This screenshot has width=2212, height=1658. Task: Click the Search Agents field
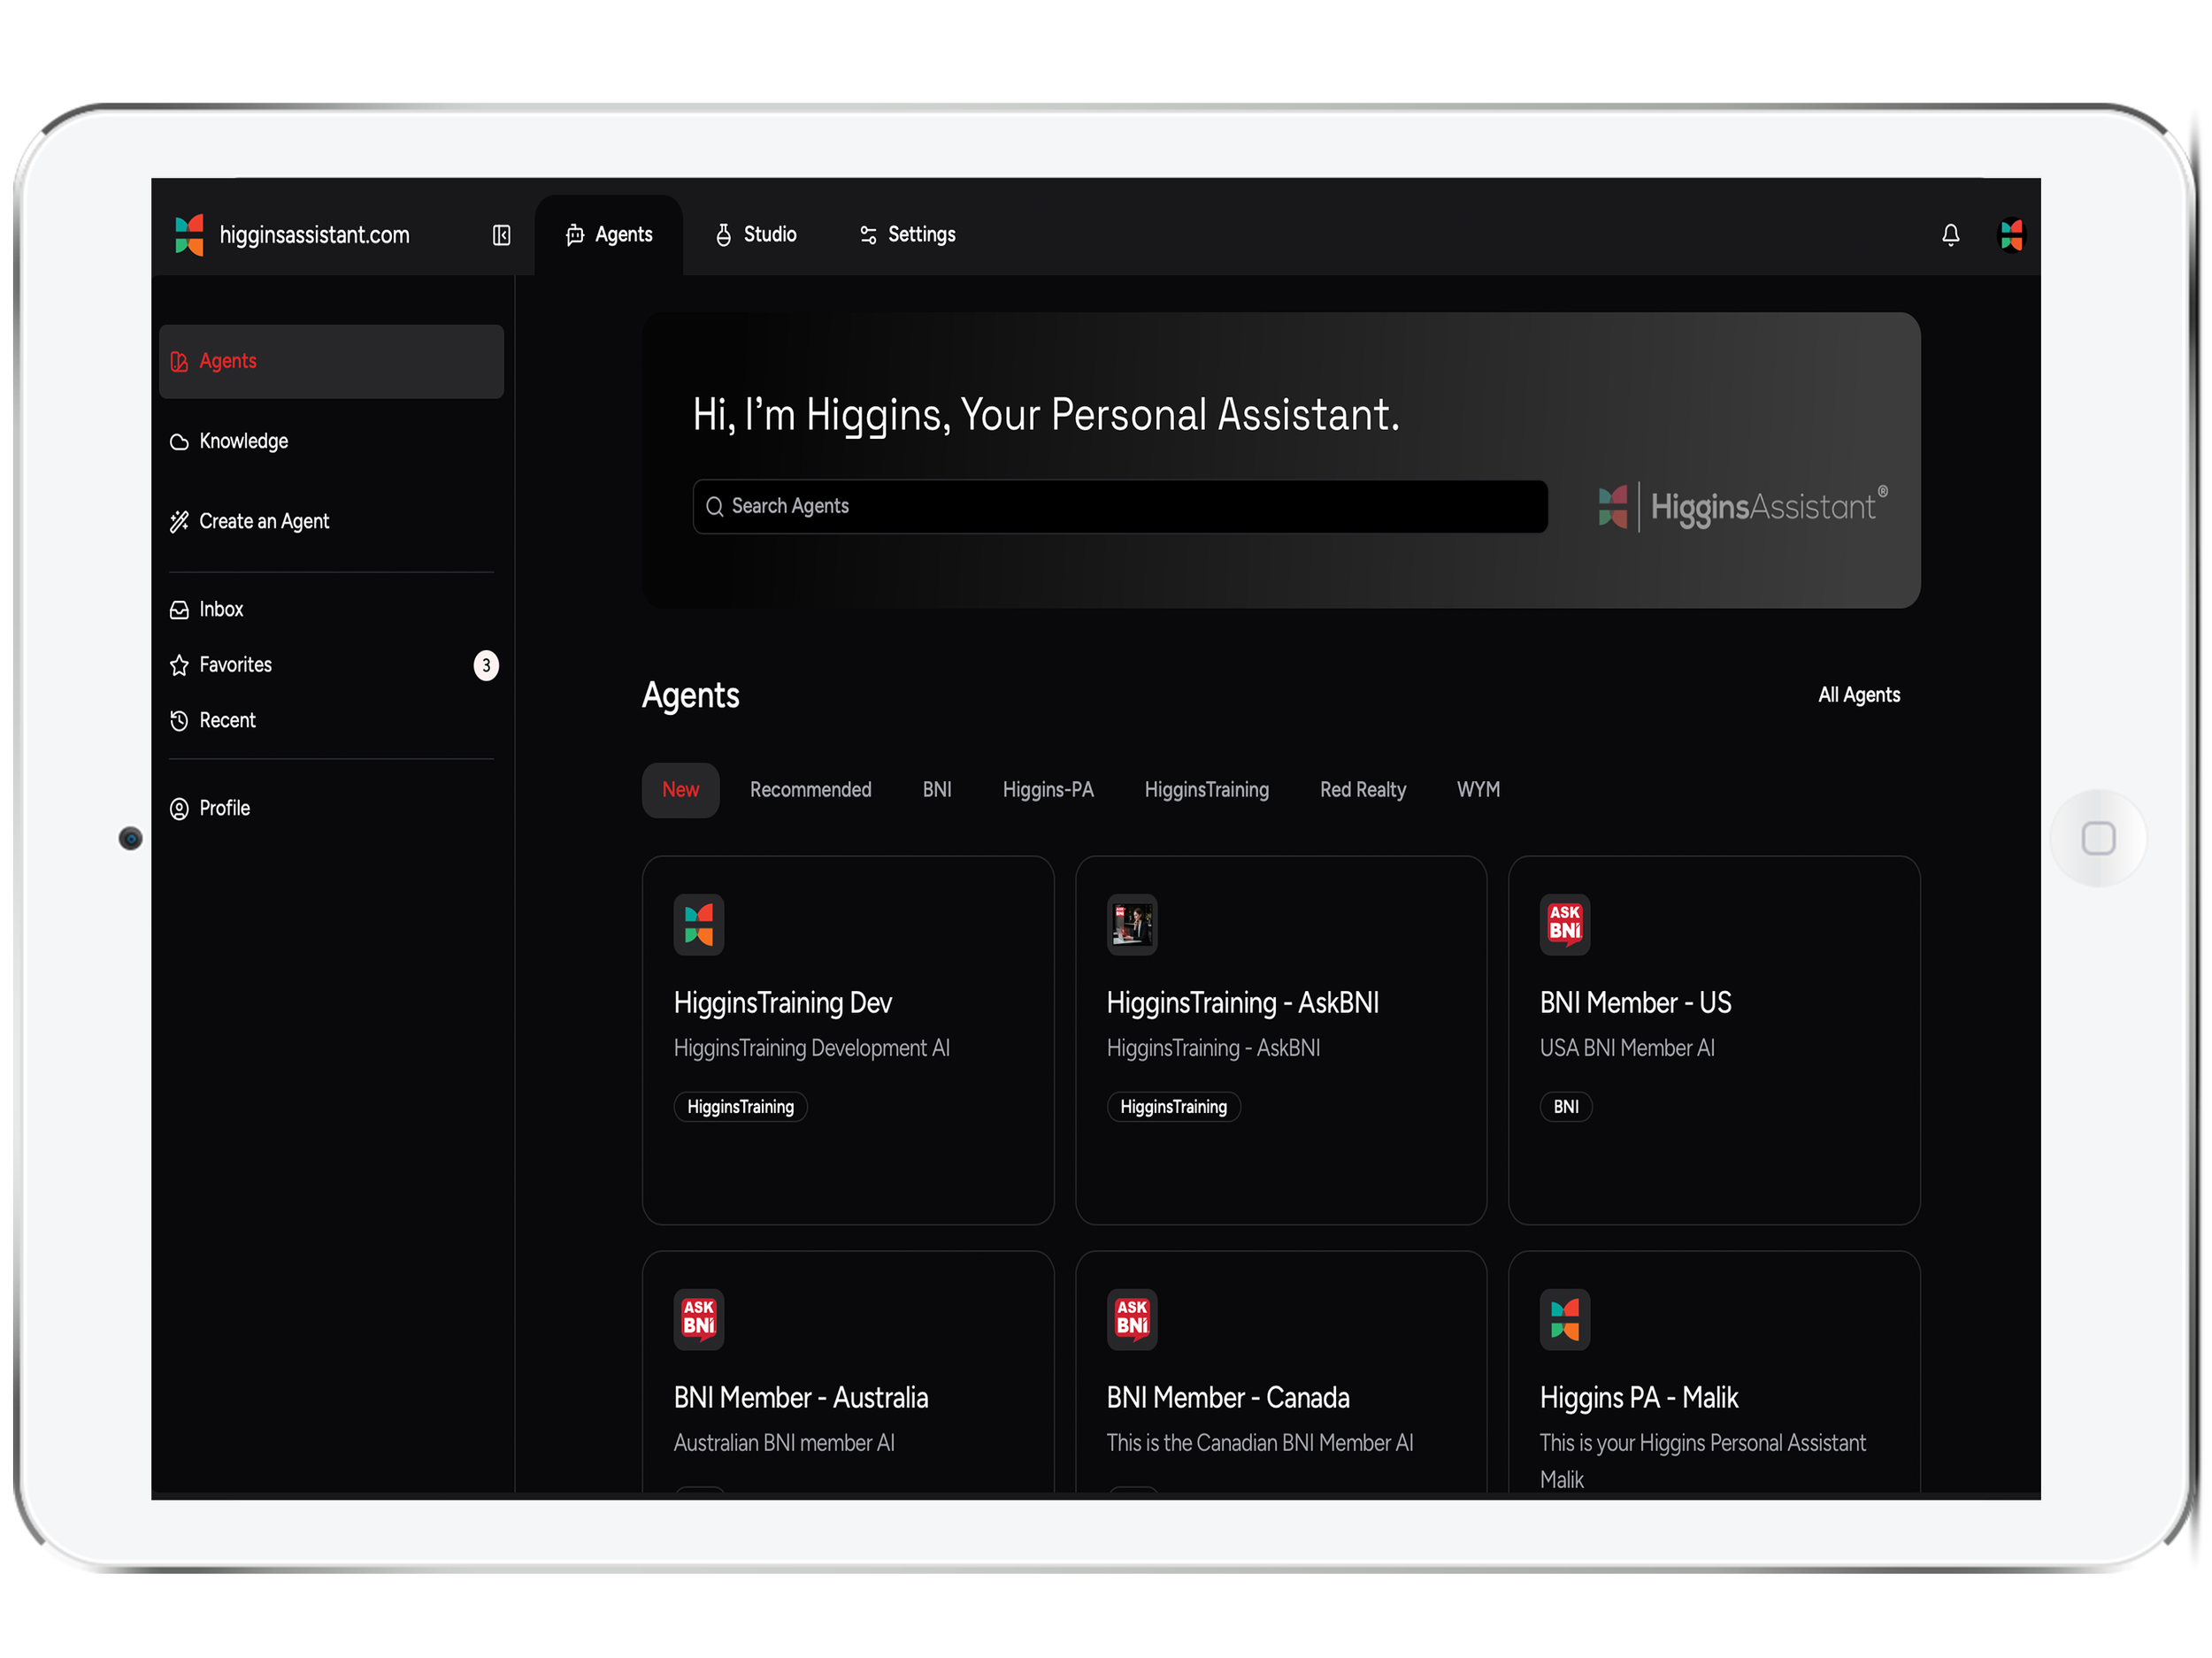(x=1120, y=506)
